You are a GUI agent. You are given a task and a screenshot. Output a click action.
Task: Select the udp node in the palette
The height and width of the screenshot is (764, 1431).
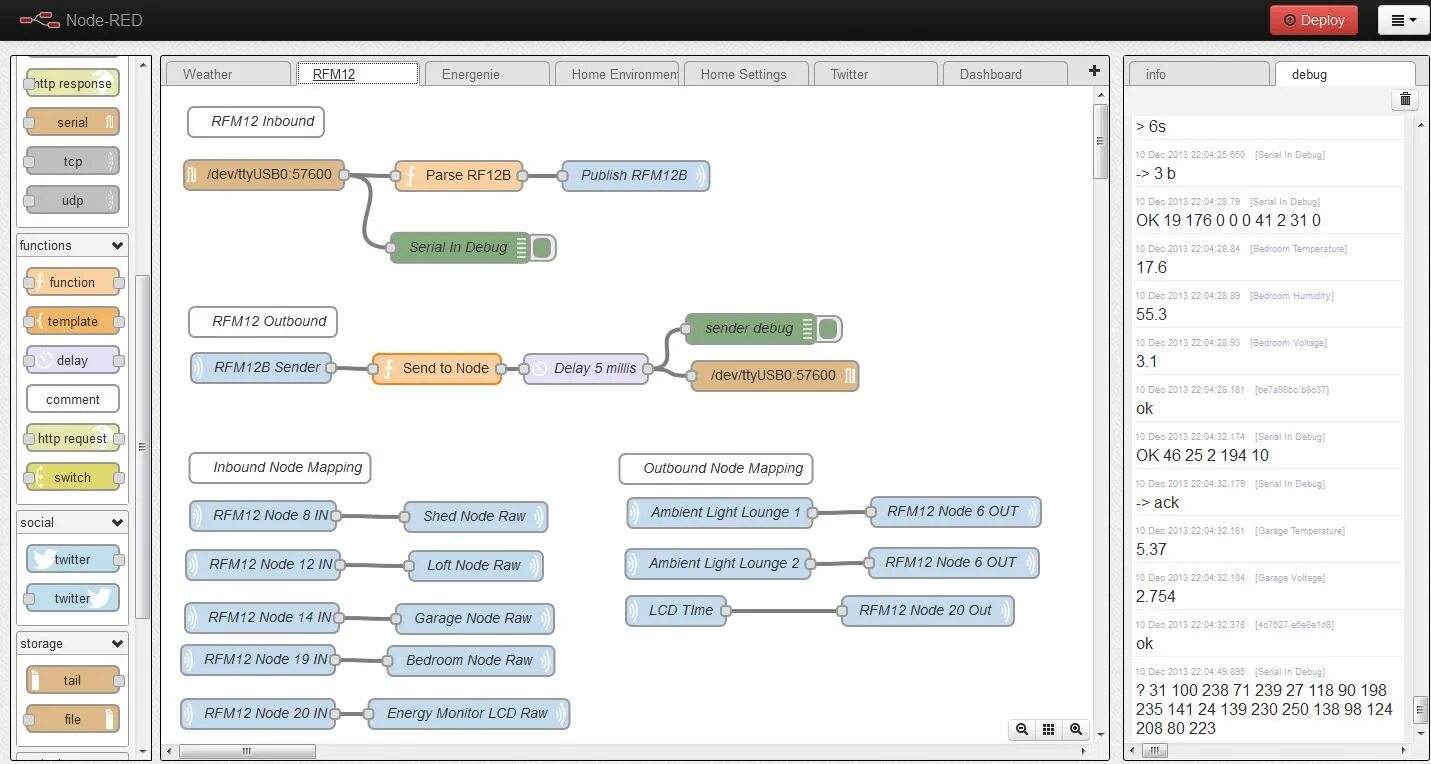pyautogui.click(x=71, y=199)
